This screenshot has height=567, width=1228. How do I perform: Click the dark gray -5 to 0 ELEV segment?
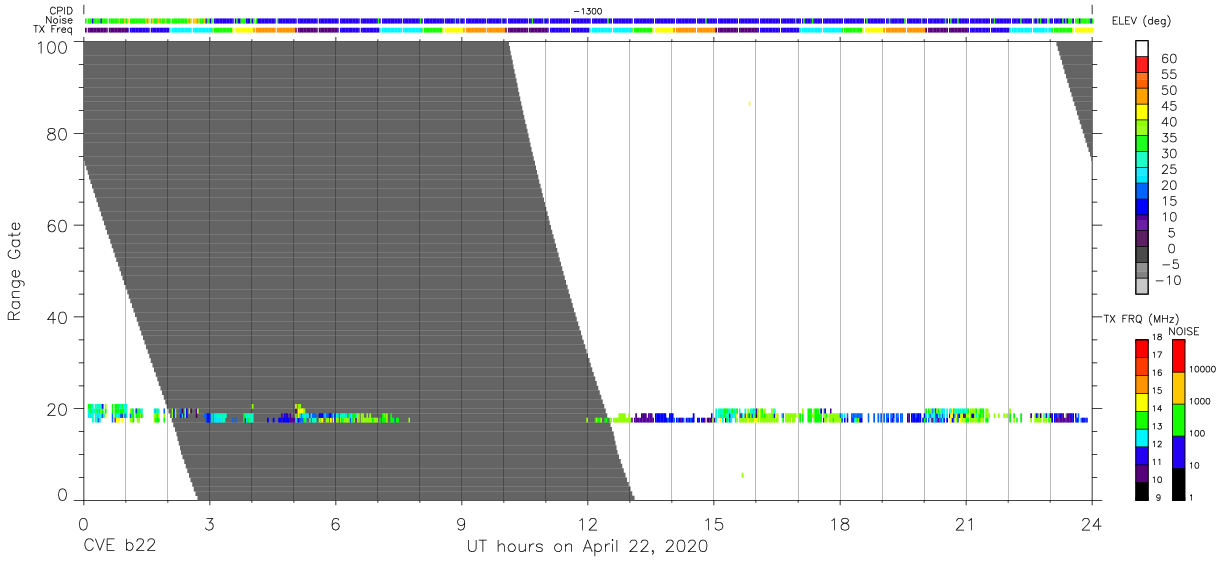(x=1143, y=256)
